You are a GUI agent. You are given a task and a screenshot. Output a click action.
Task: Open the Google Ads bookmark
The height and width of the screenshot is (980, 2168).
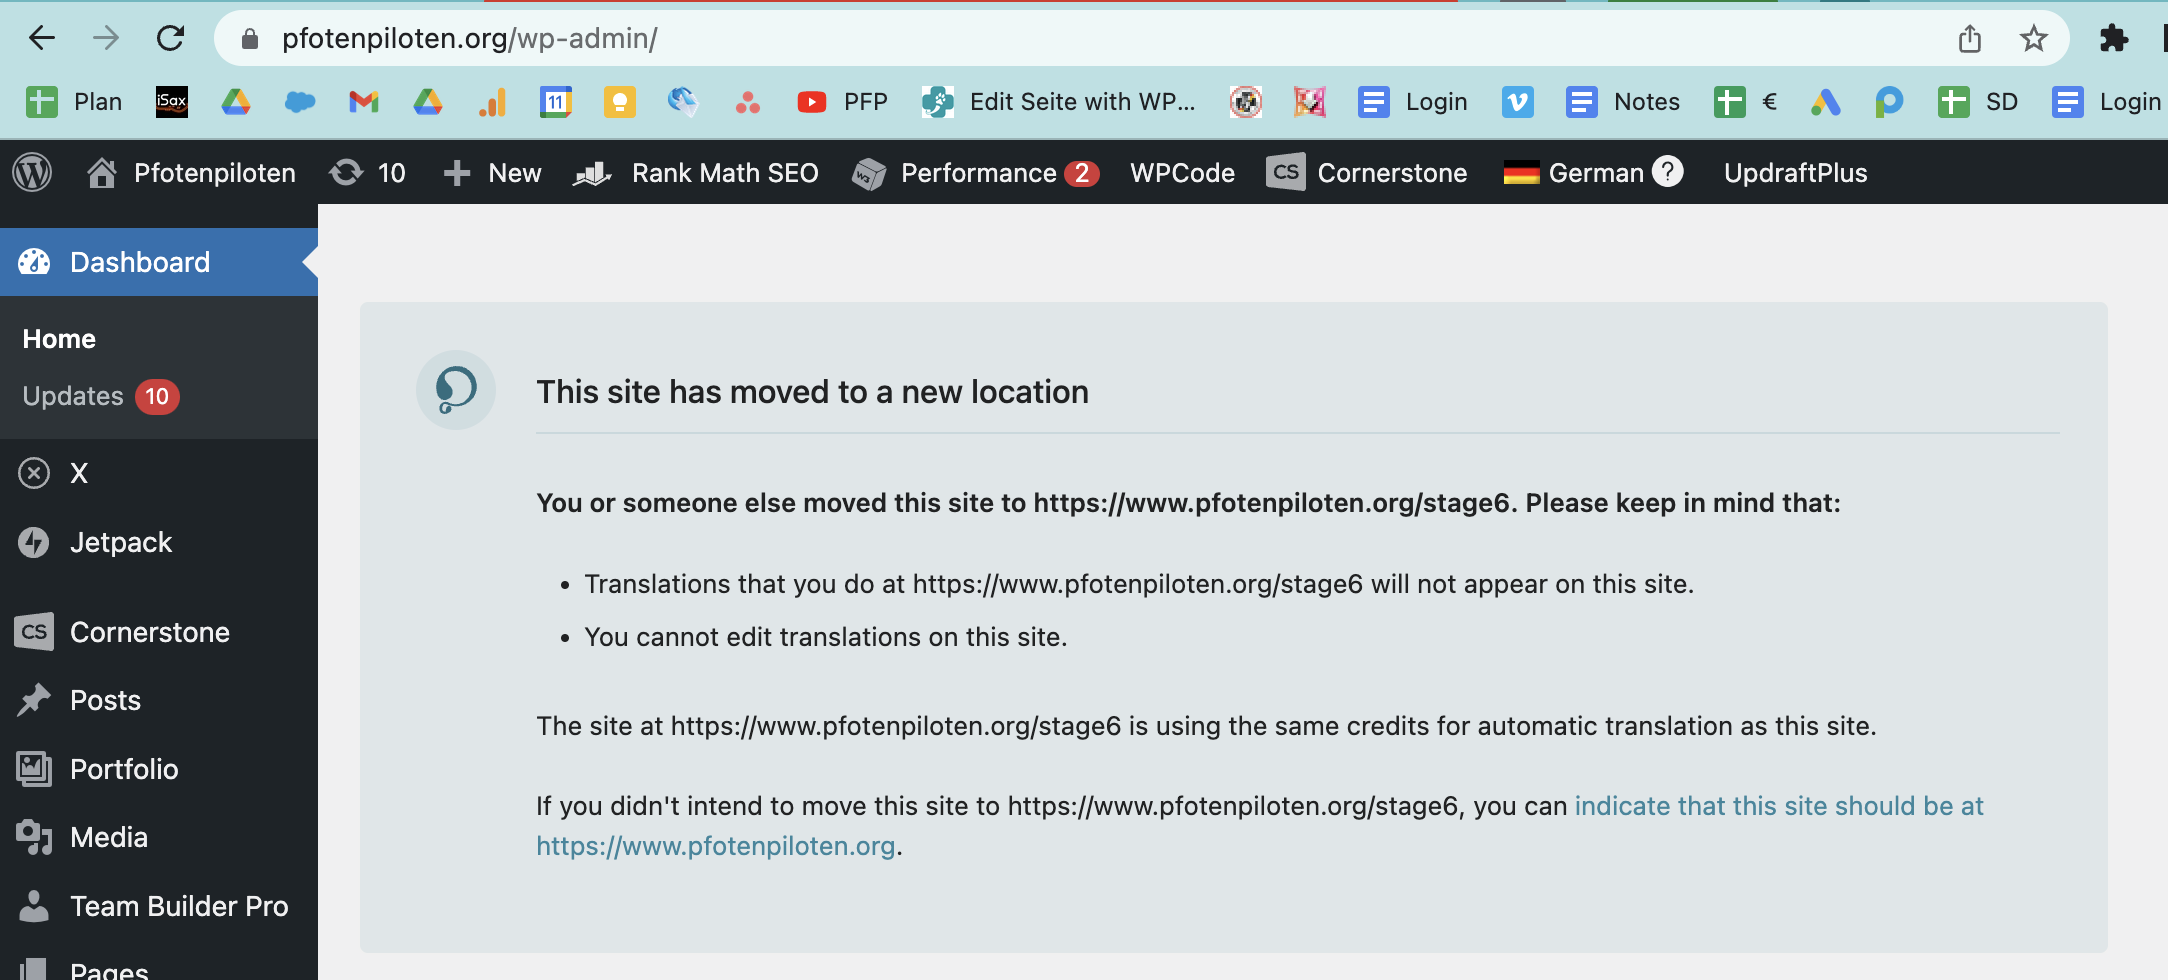(x=1825, y=102)
